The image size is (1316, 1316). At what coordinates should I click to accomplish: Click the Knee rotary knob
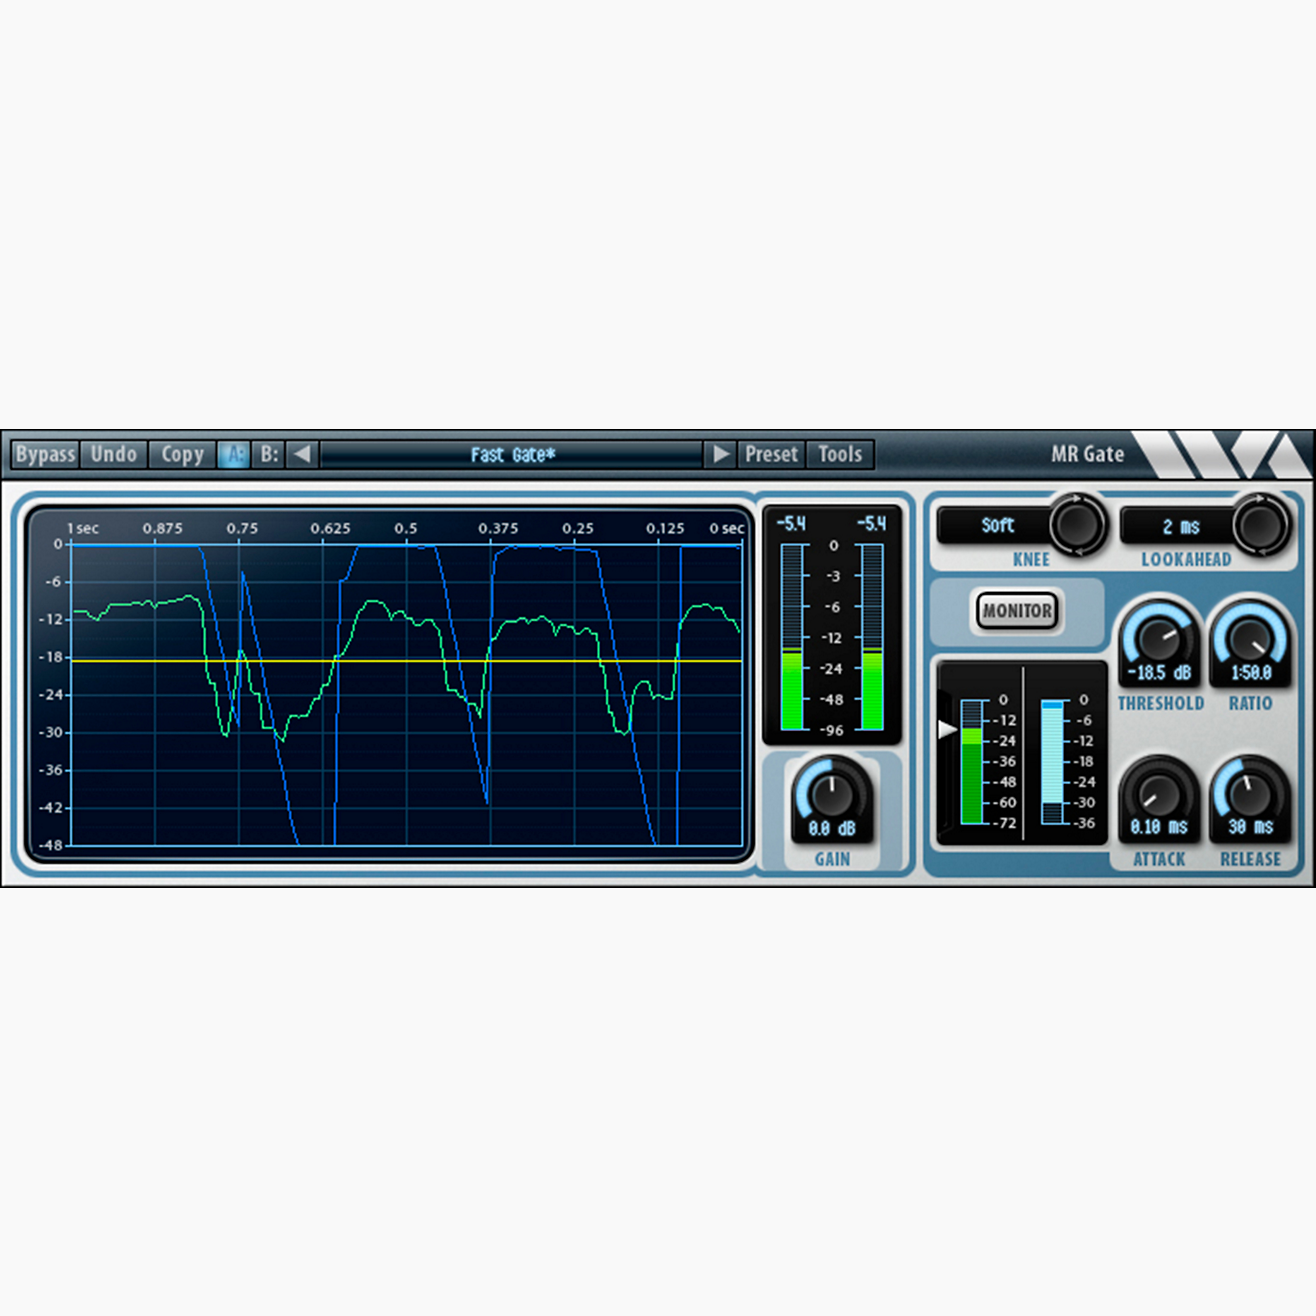coord(1077,524)
